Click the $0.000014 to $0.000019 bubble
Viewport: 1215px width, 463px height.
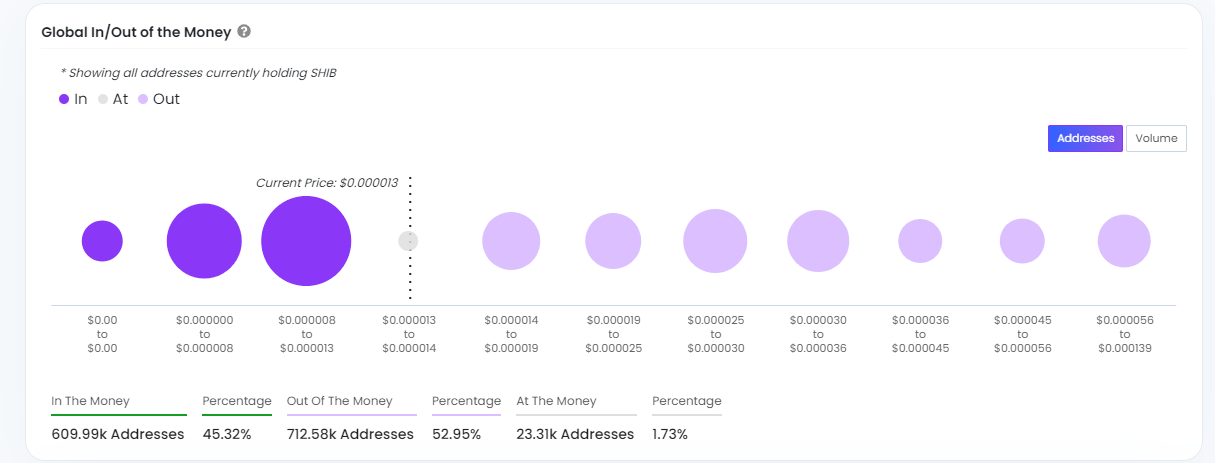point(511,241)
